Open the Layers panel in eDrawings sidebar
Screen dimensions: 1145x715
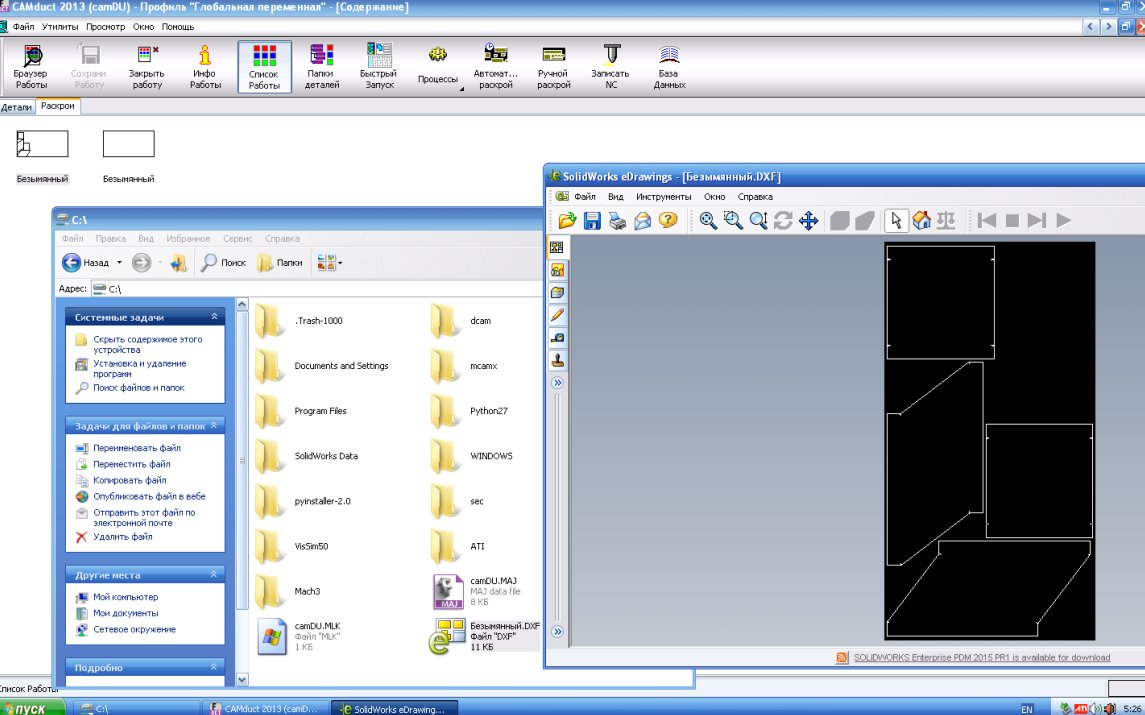(x=557, y=293)
